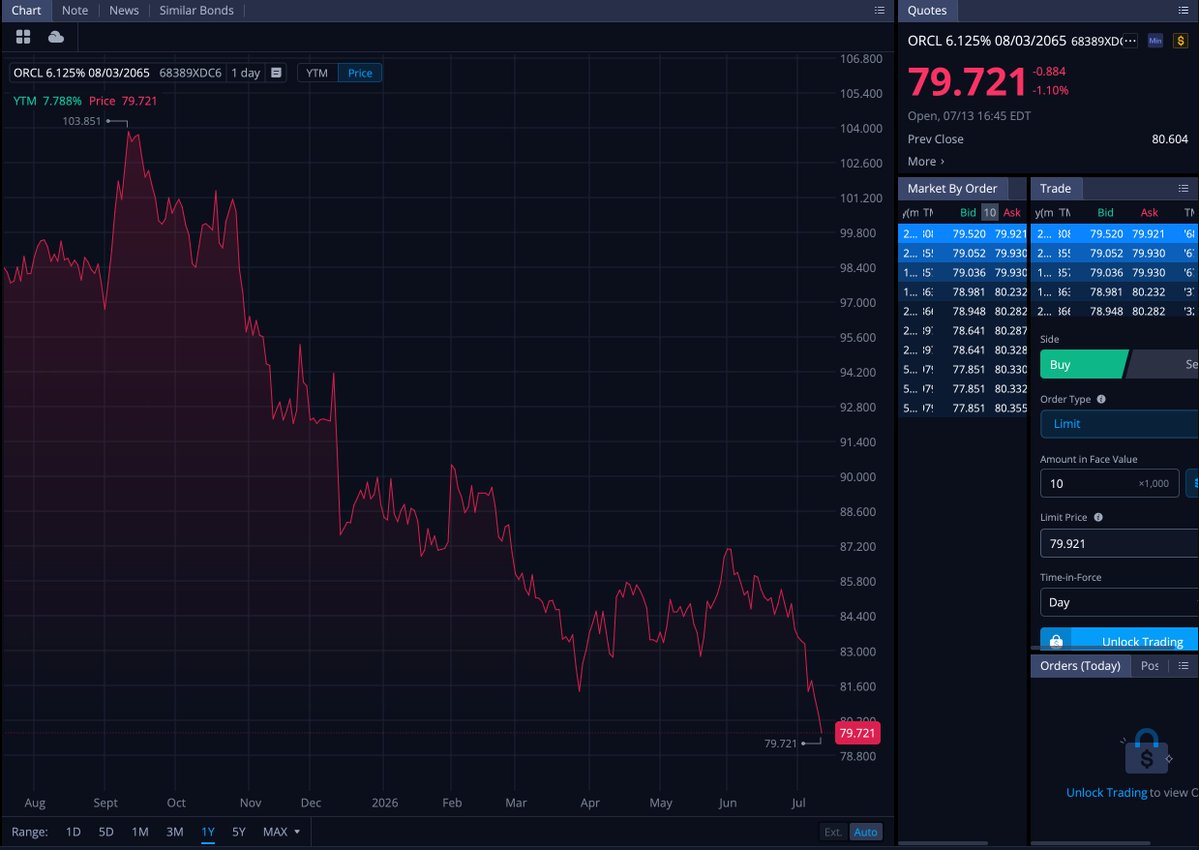
Task: Select the Orders (Today) tab
Action: coord(1080,666)
